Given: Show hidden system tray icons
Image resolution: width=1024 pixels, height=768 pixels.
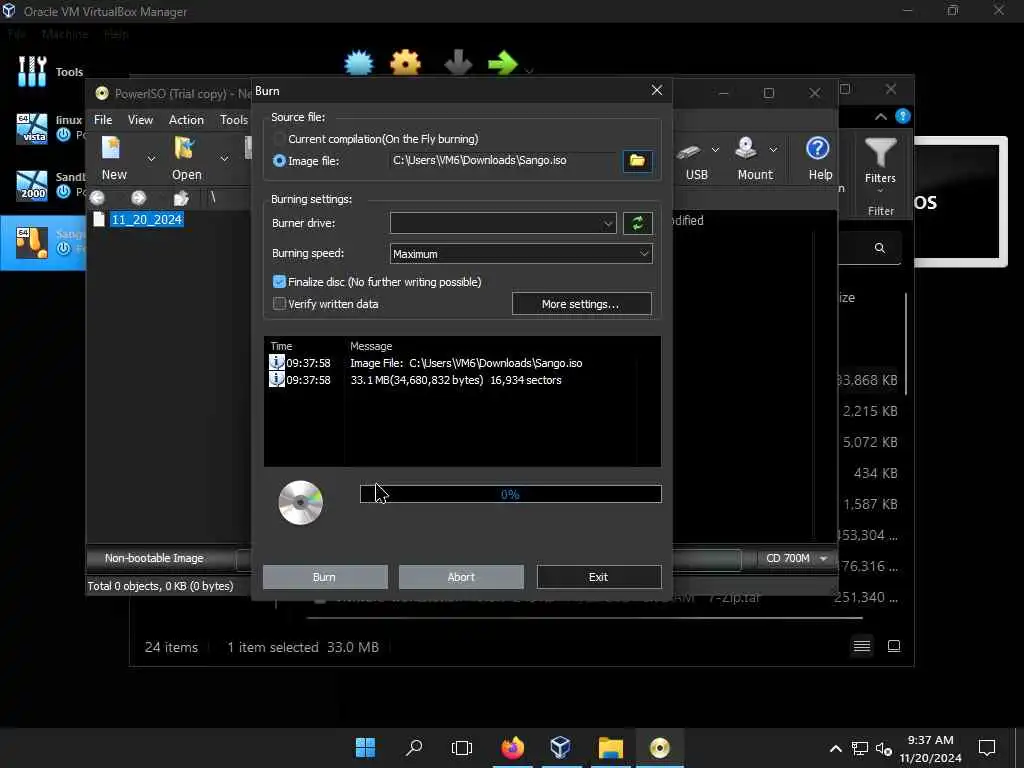Looking at the screenshot, I should click(x=835, y=748).
